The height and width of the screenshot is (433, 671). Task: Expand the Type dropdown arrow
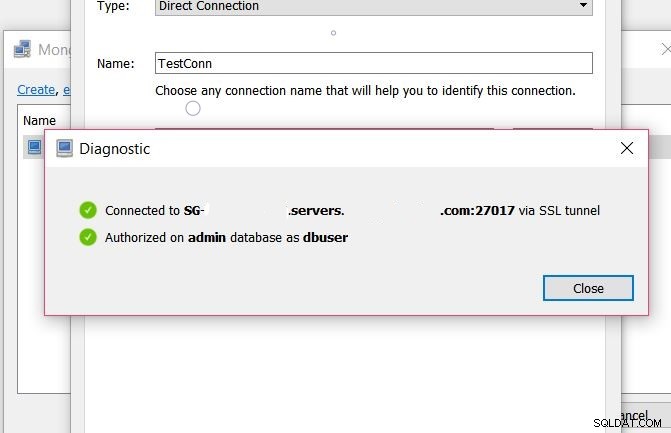tap(583, 5)
